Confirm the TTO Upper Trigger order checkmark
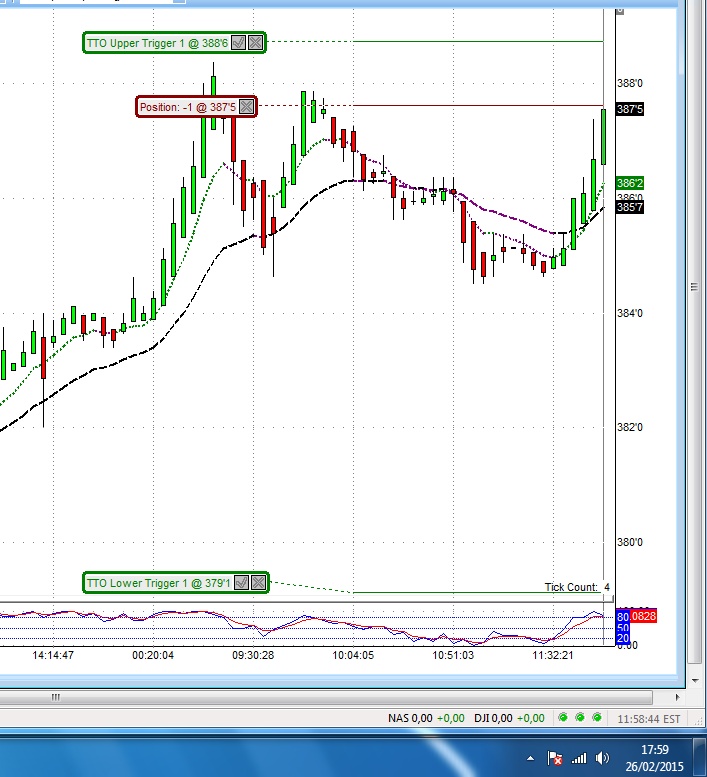This screenshot has height=777, width=707. [238, 43]
